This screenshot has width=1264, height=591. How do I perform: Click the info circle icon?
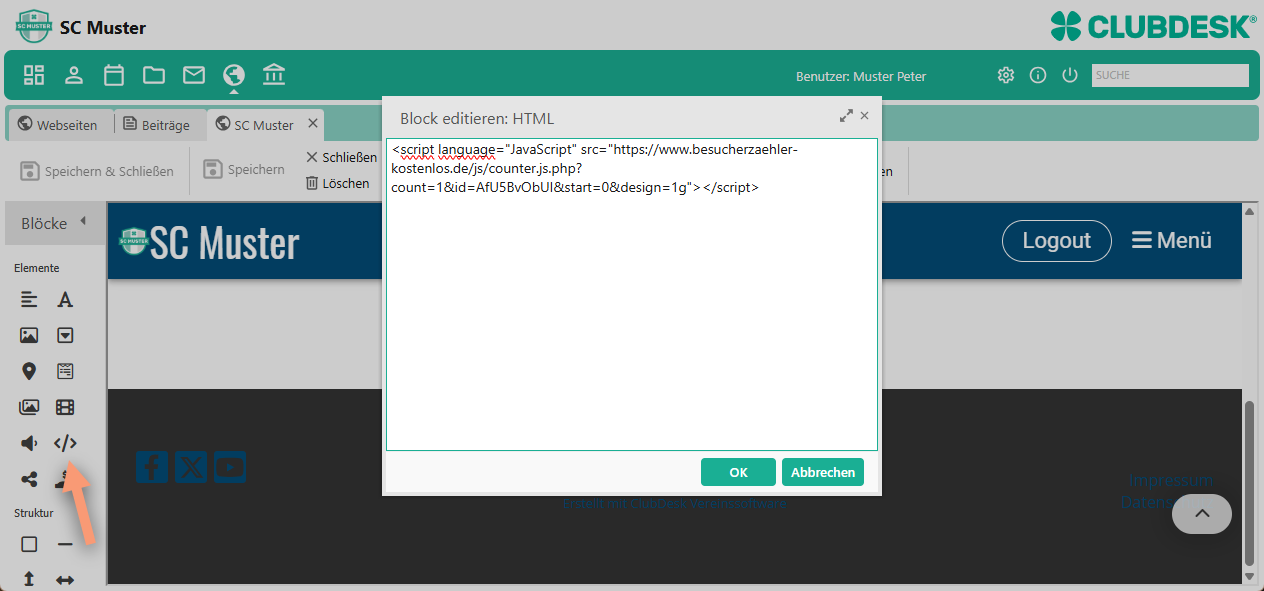[x=1038, y=75]
